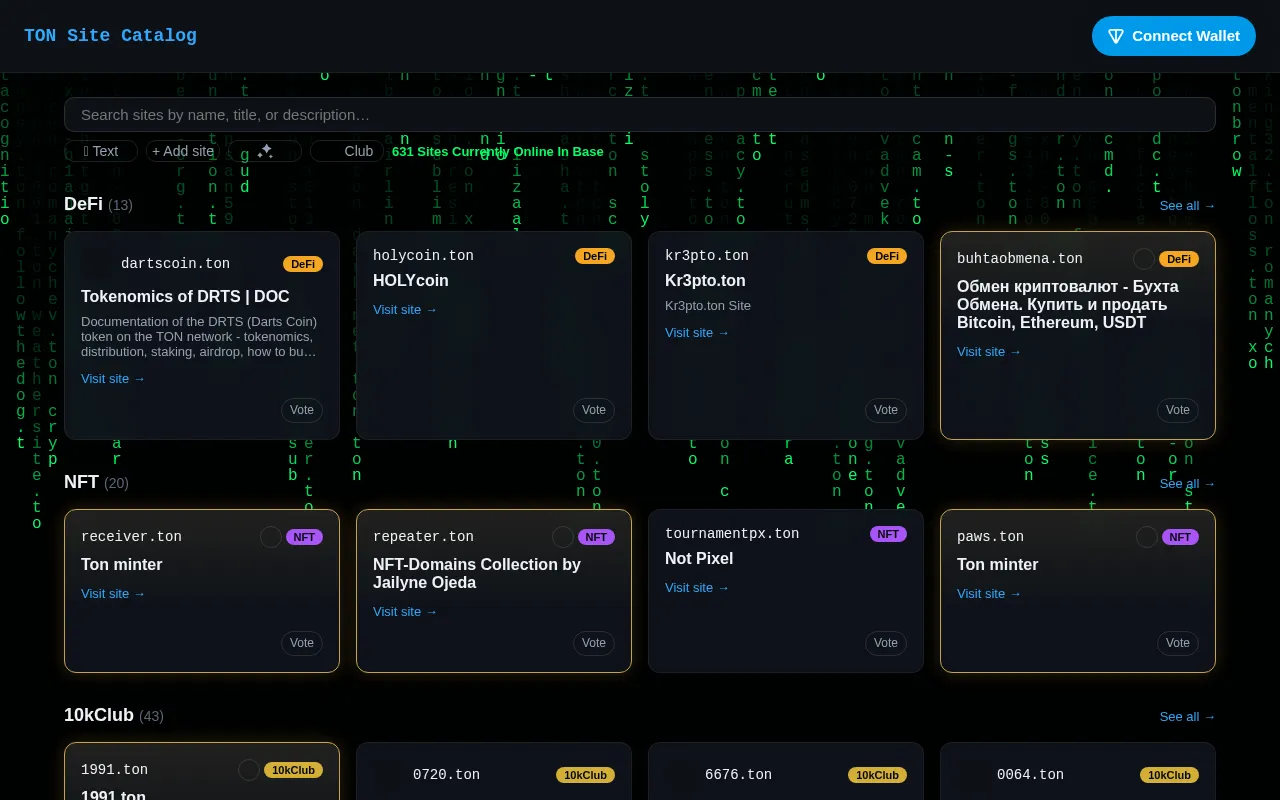The image size is (1280, 800).
Task: Click the round icon on buhtaobmena.ton card
Action: point(1144,259)
